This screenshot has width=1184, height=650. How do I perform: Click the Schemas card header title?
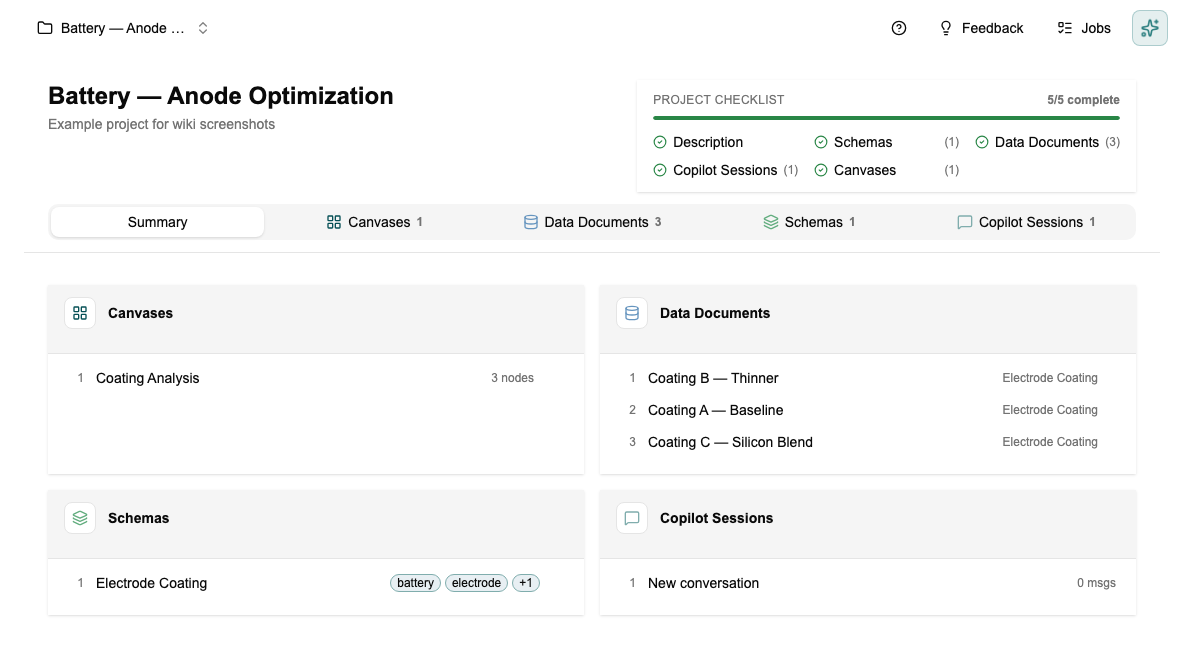coord(138,518)
